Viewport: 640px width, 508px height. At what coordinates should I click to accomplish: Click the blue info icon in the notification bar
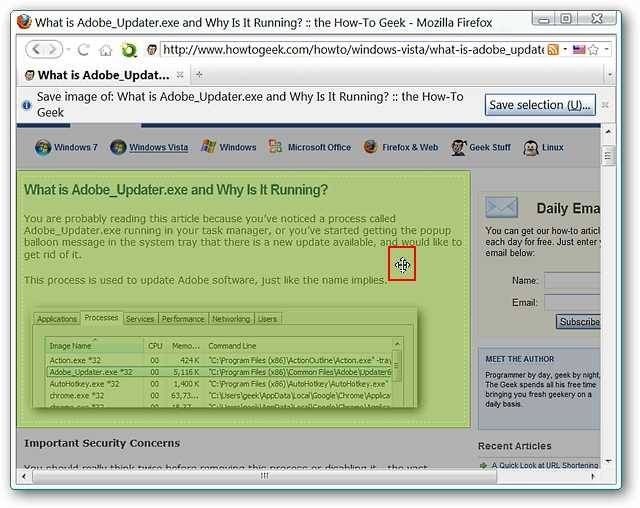pyautogui.click(x=27, y=105)
